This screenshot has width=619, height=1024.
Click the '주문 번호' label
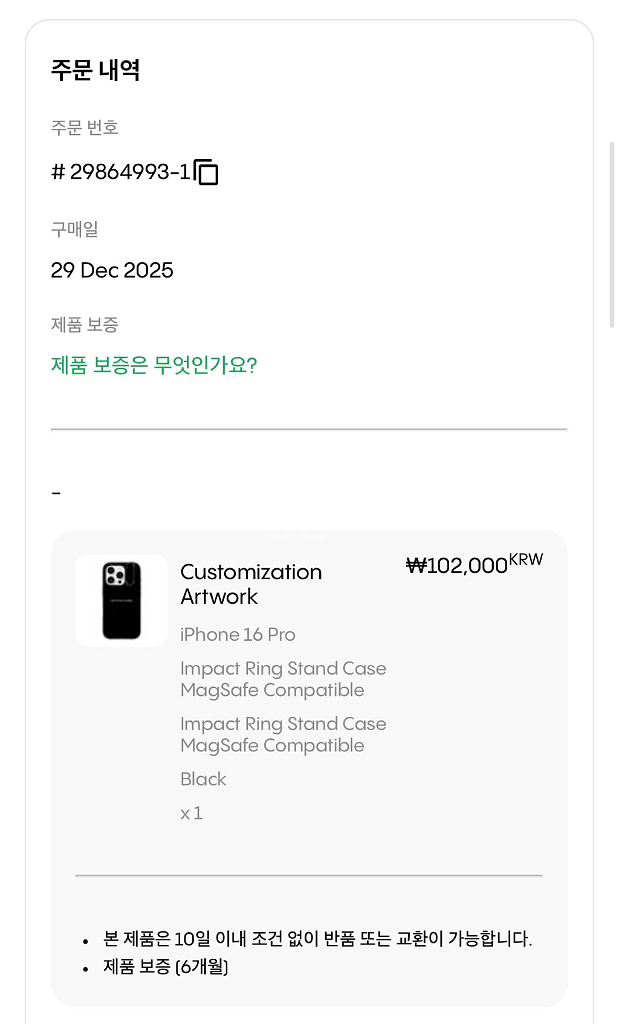pos(85,127)
